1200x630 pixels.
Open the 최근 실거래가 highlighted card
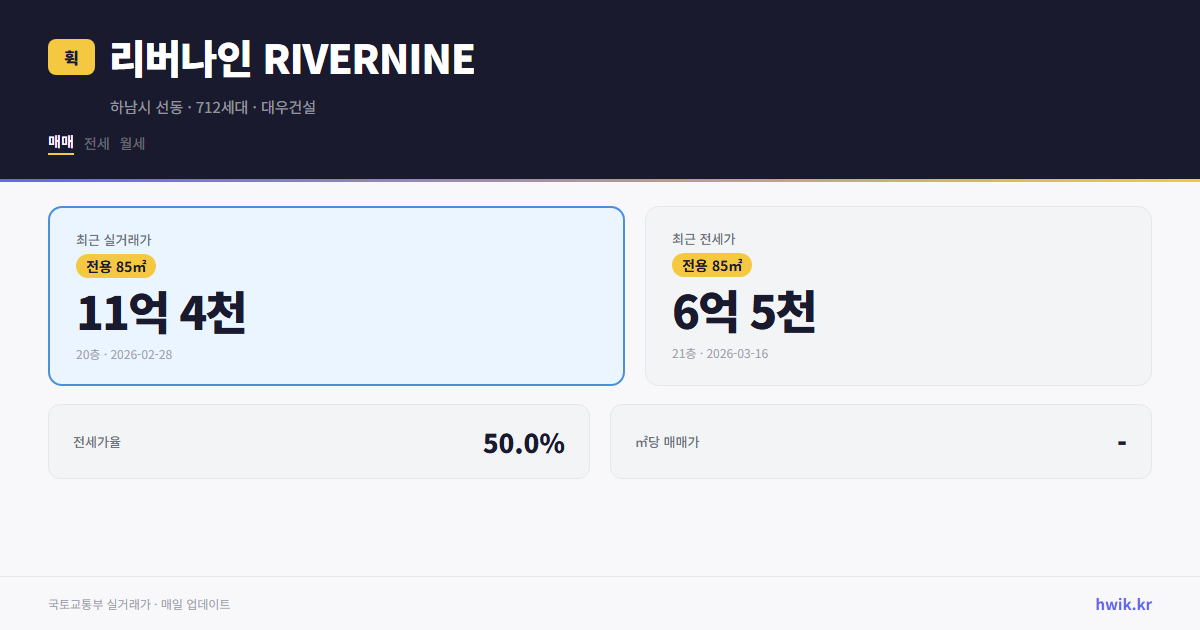336,295
